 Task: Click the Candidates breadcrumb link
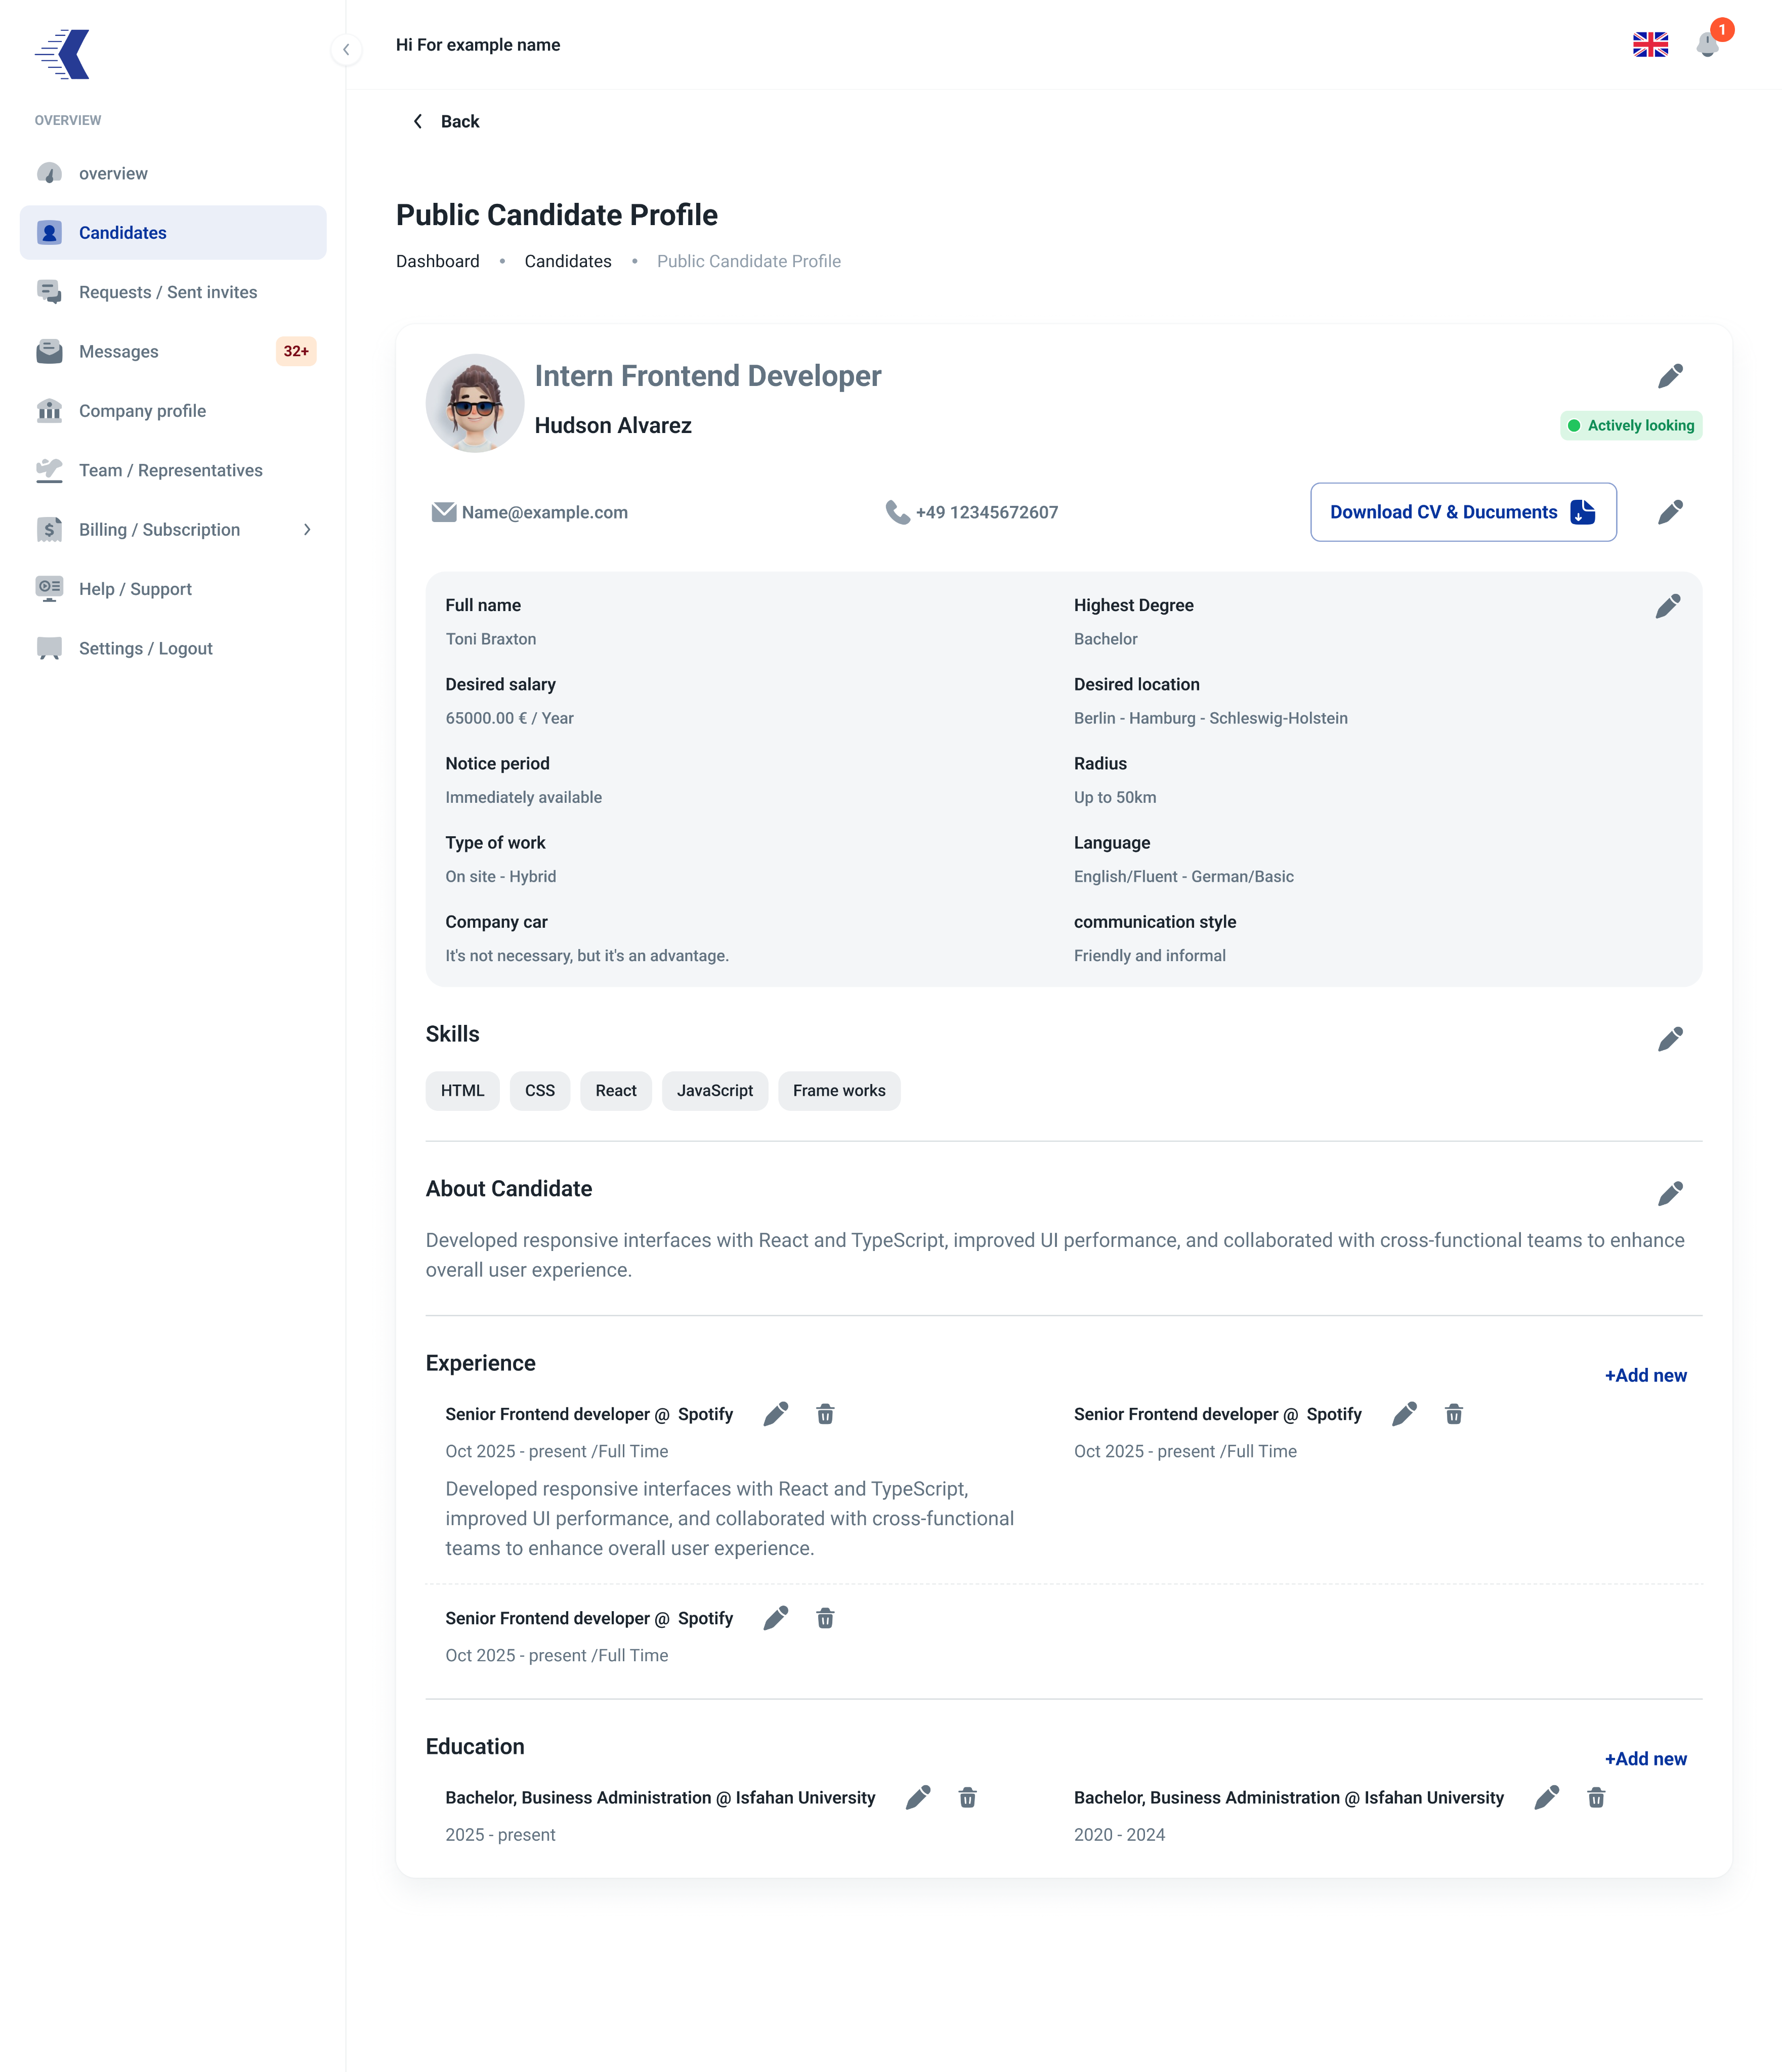568,261
